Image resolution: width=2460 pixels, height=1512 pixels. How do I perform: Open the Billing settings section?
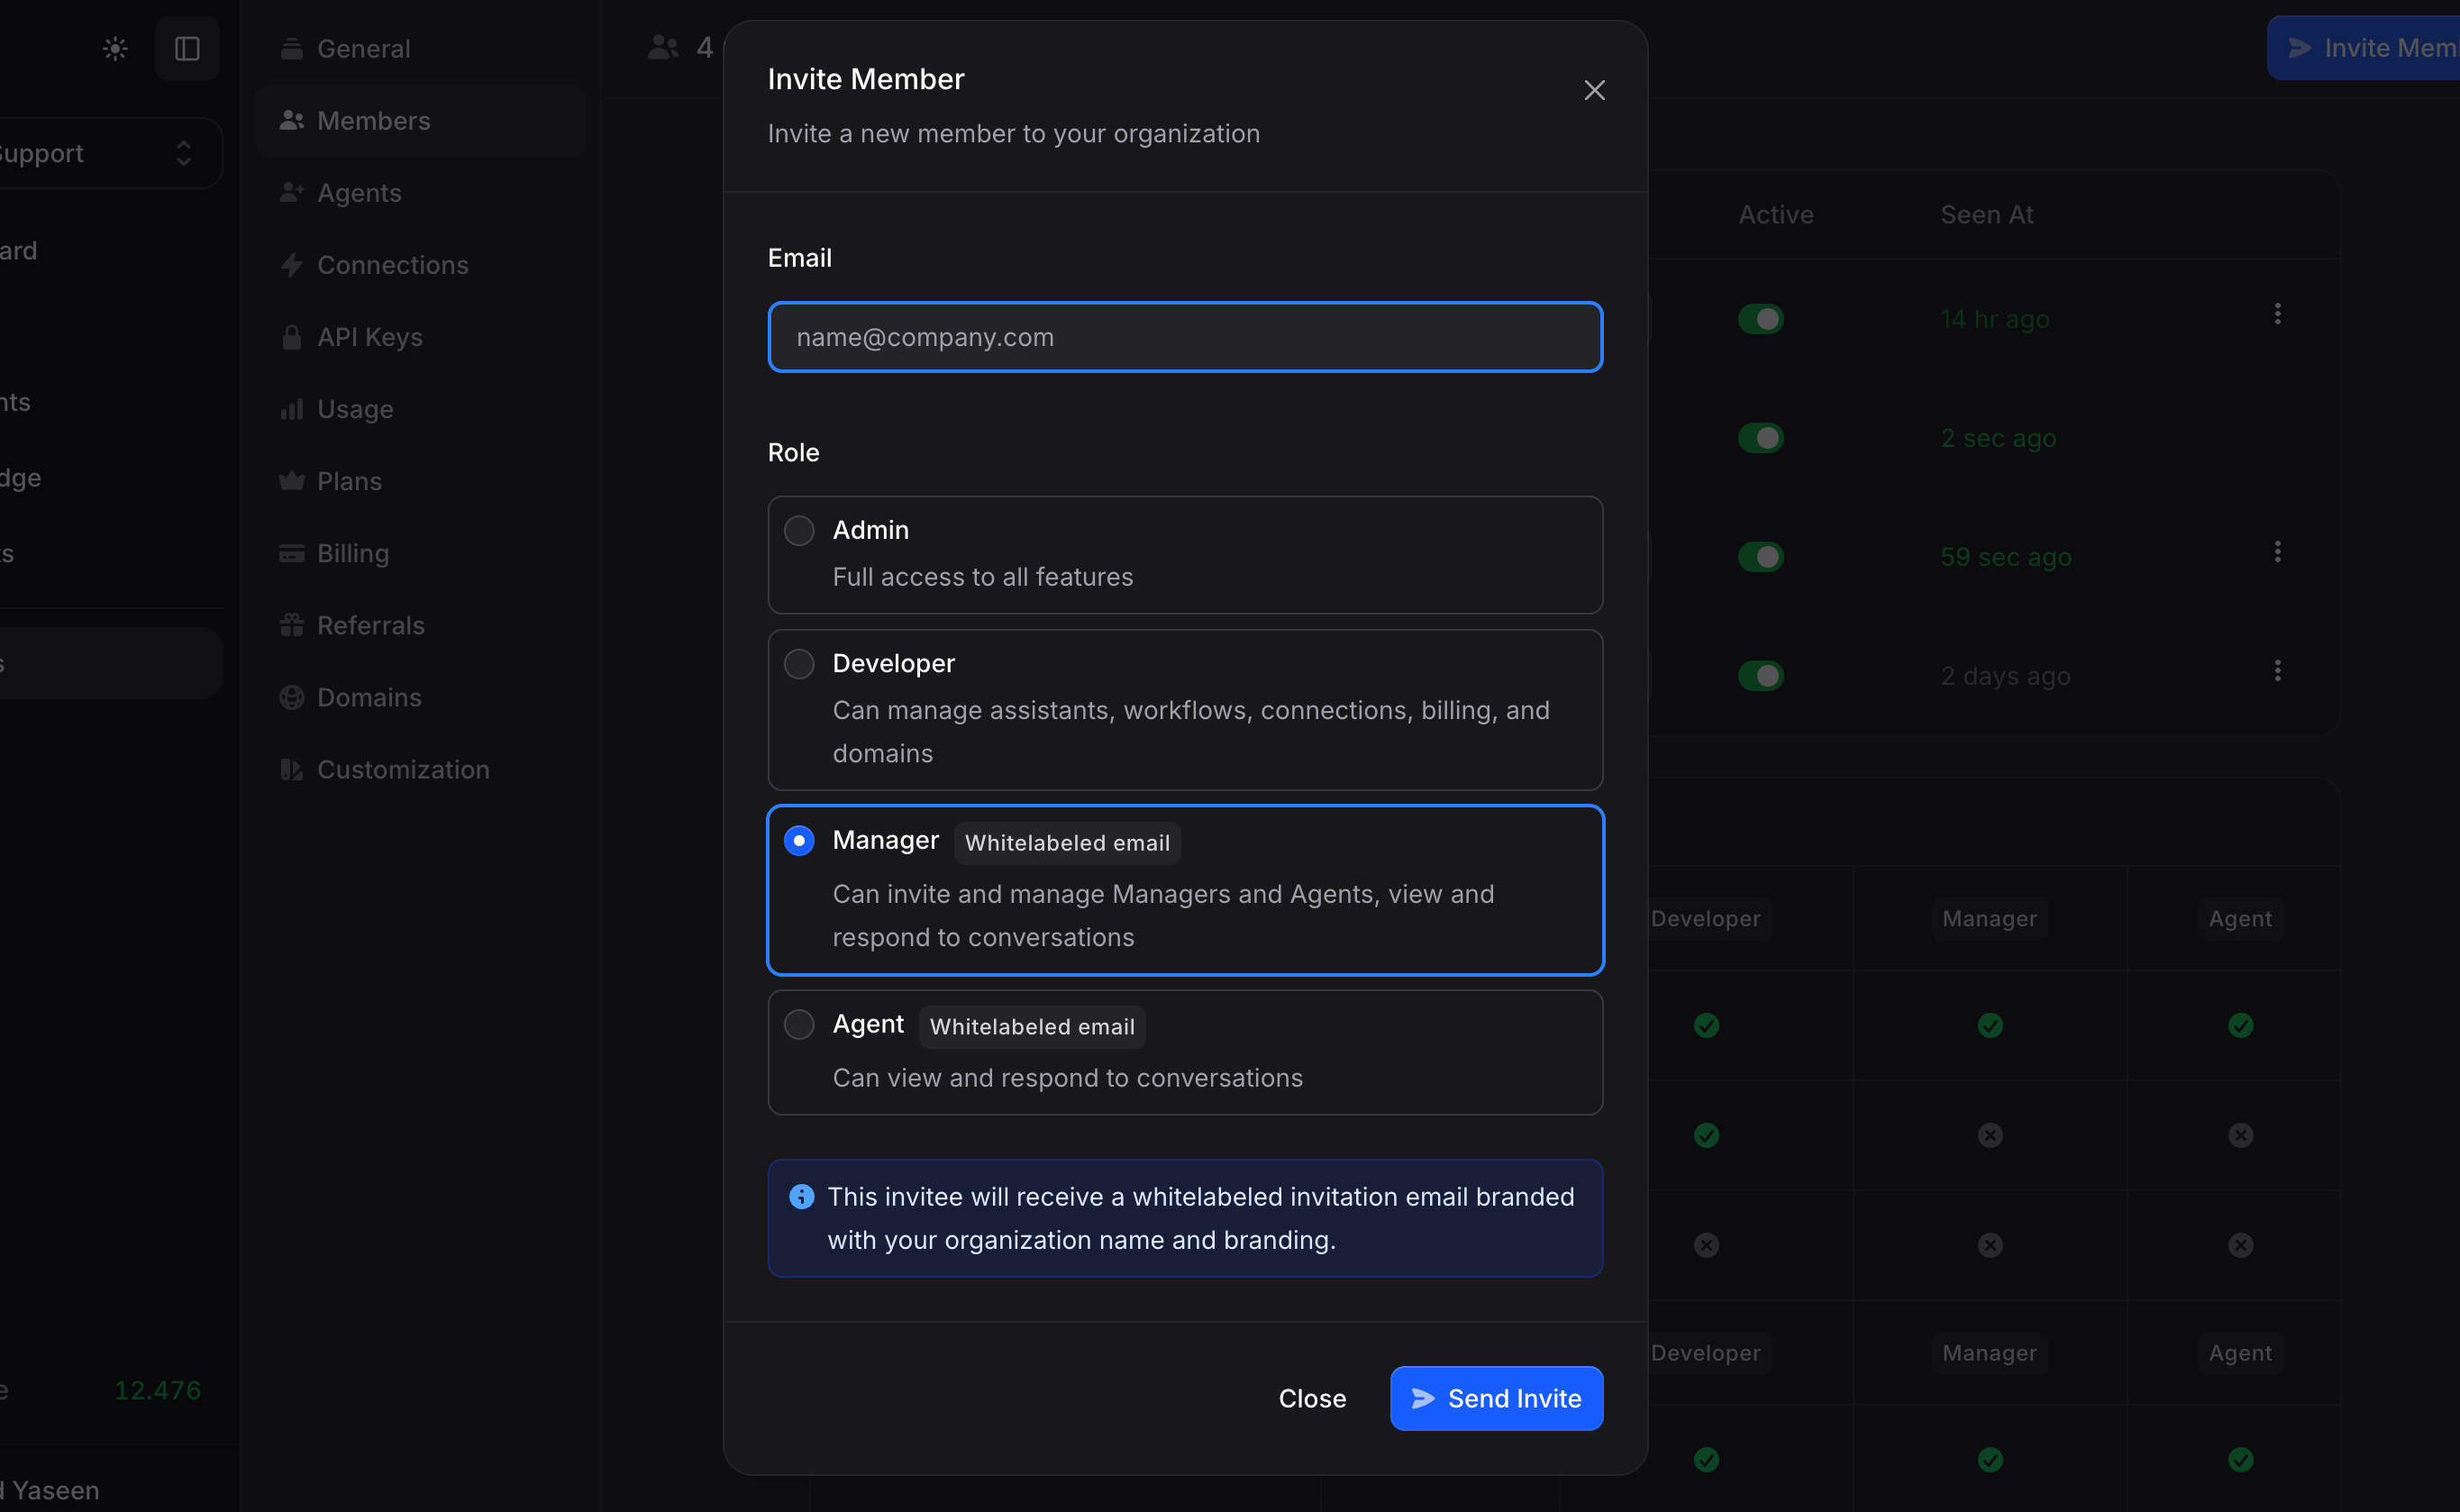click(352, 553)
